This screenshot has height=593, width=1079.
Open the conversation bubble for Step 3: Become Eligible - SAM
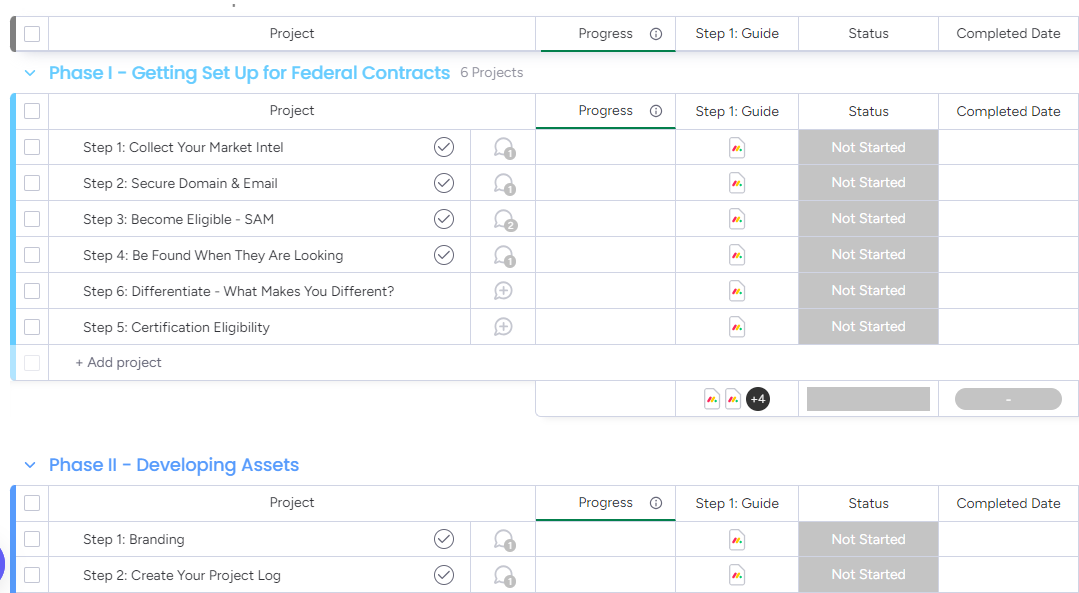coord(504,219)
